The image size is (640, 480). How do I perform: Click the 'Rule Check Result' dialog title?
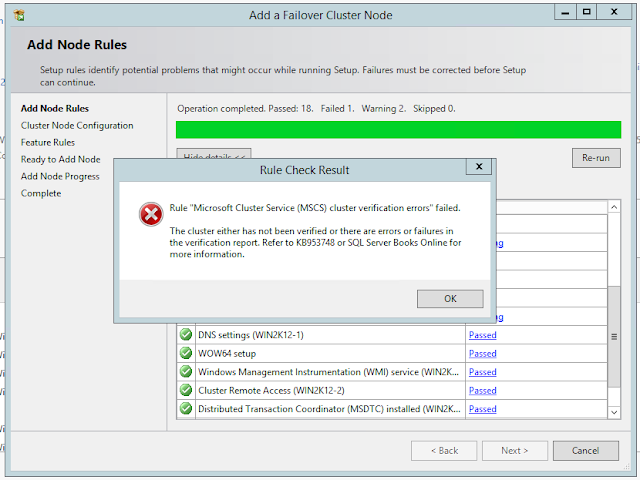304,170
